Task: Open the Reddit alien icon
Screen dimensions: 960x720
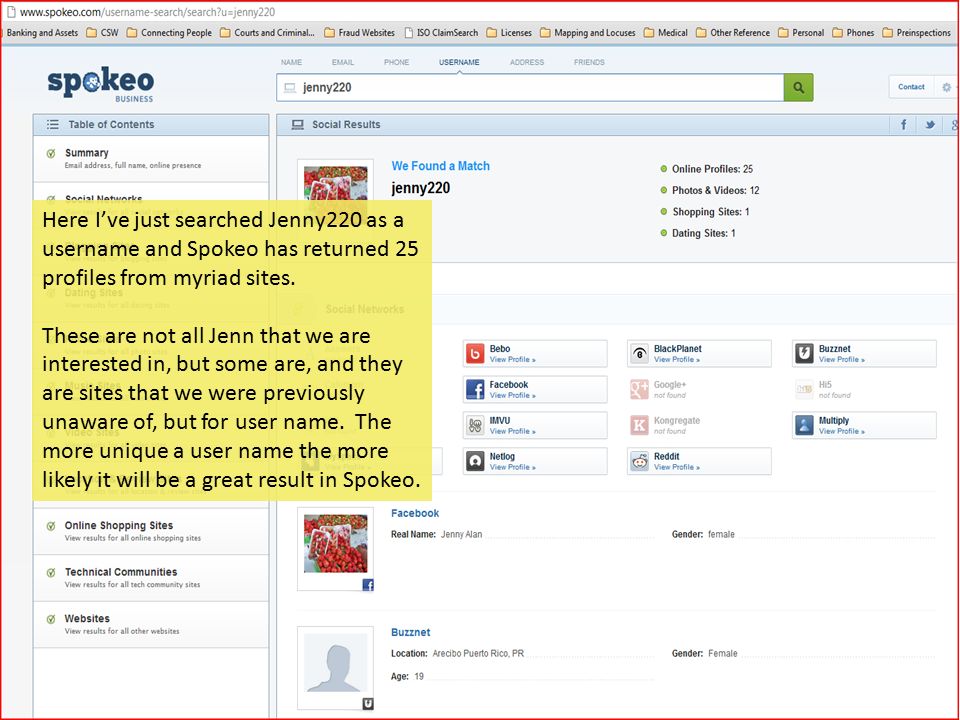Action: pos(640,461)
